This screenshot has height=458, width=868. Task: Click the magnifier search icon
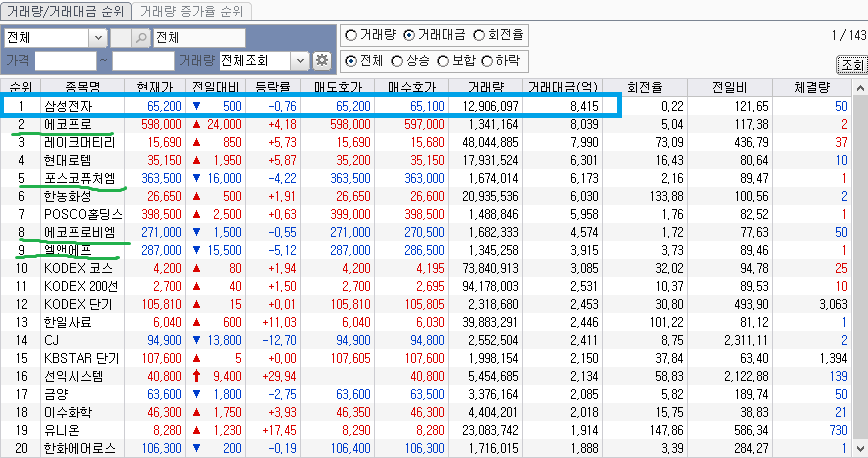[x=141, y=38]
